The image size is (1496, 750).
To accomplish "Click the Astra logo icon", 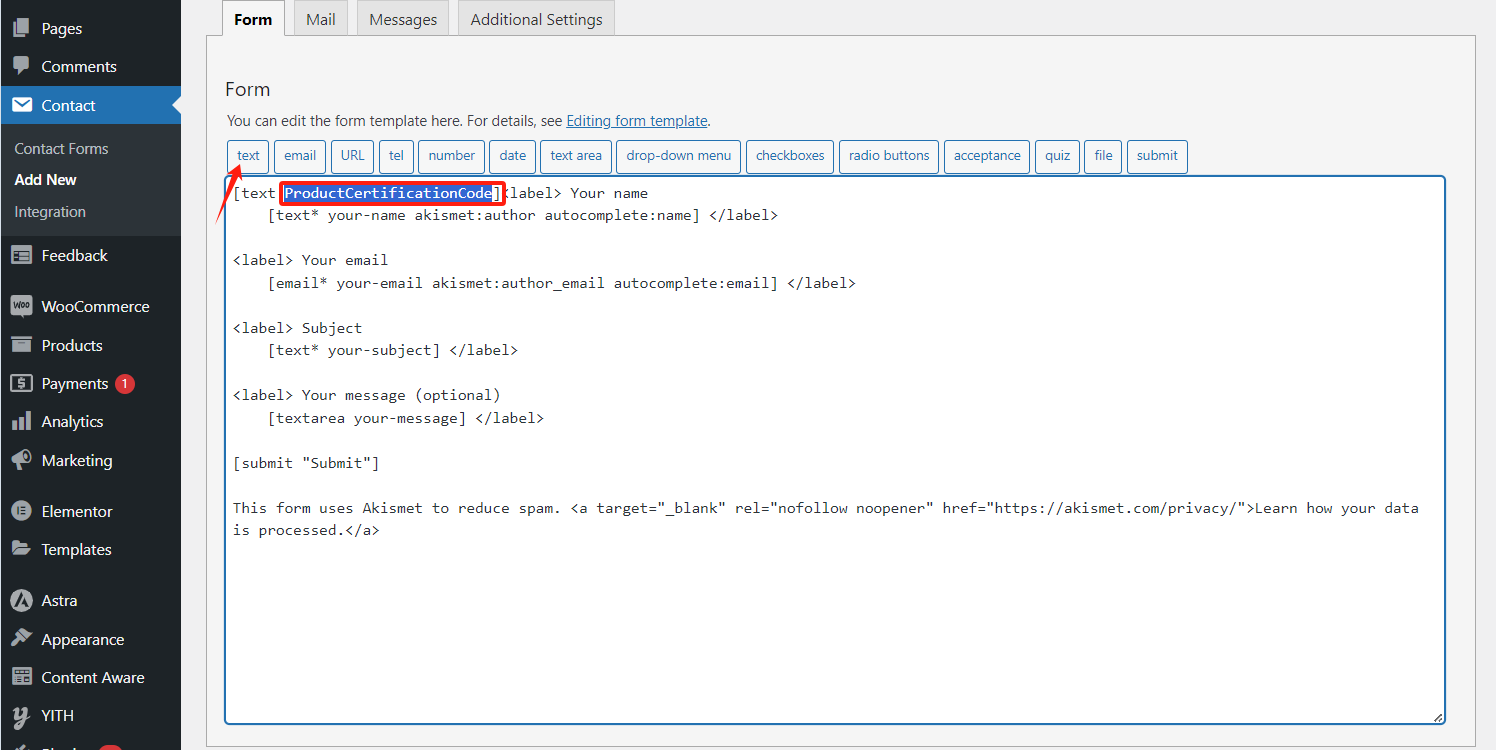I will (21, 601).
